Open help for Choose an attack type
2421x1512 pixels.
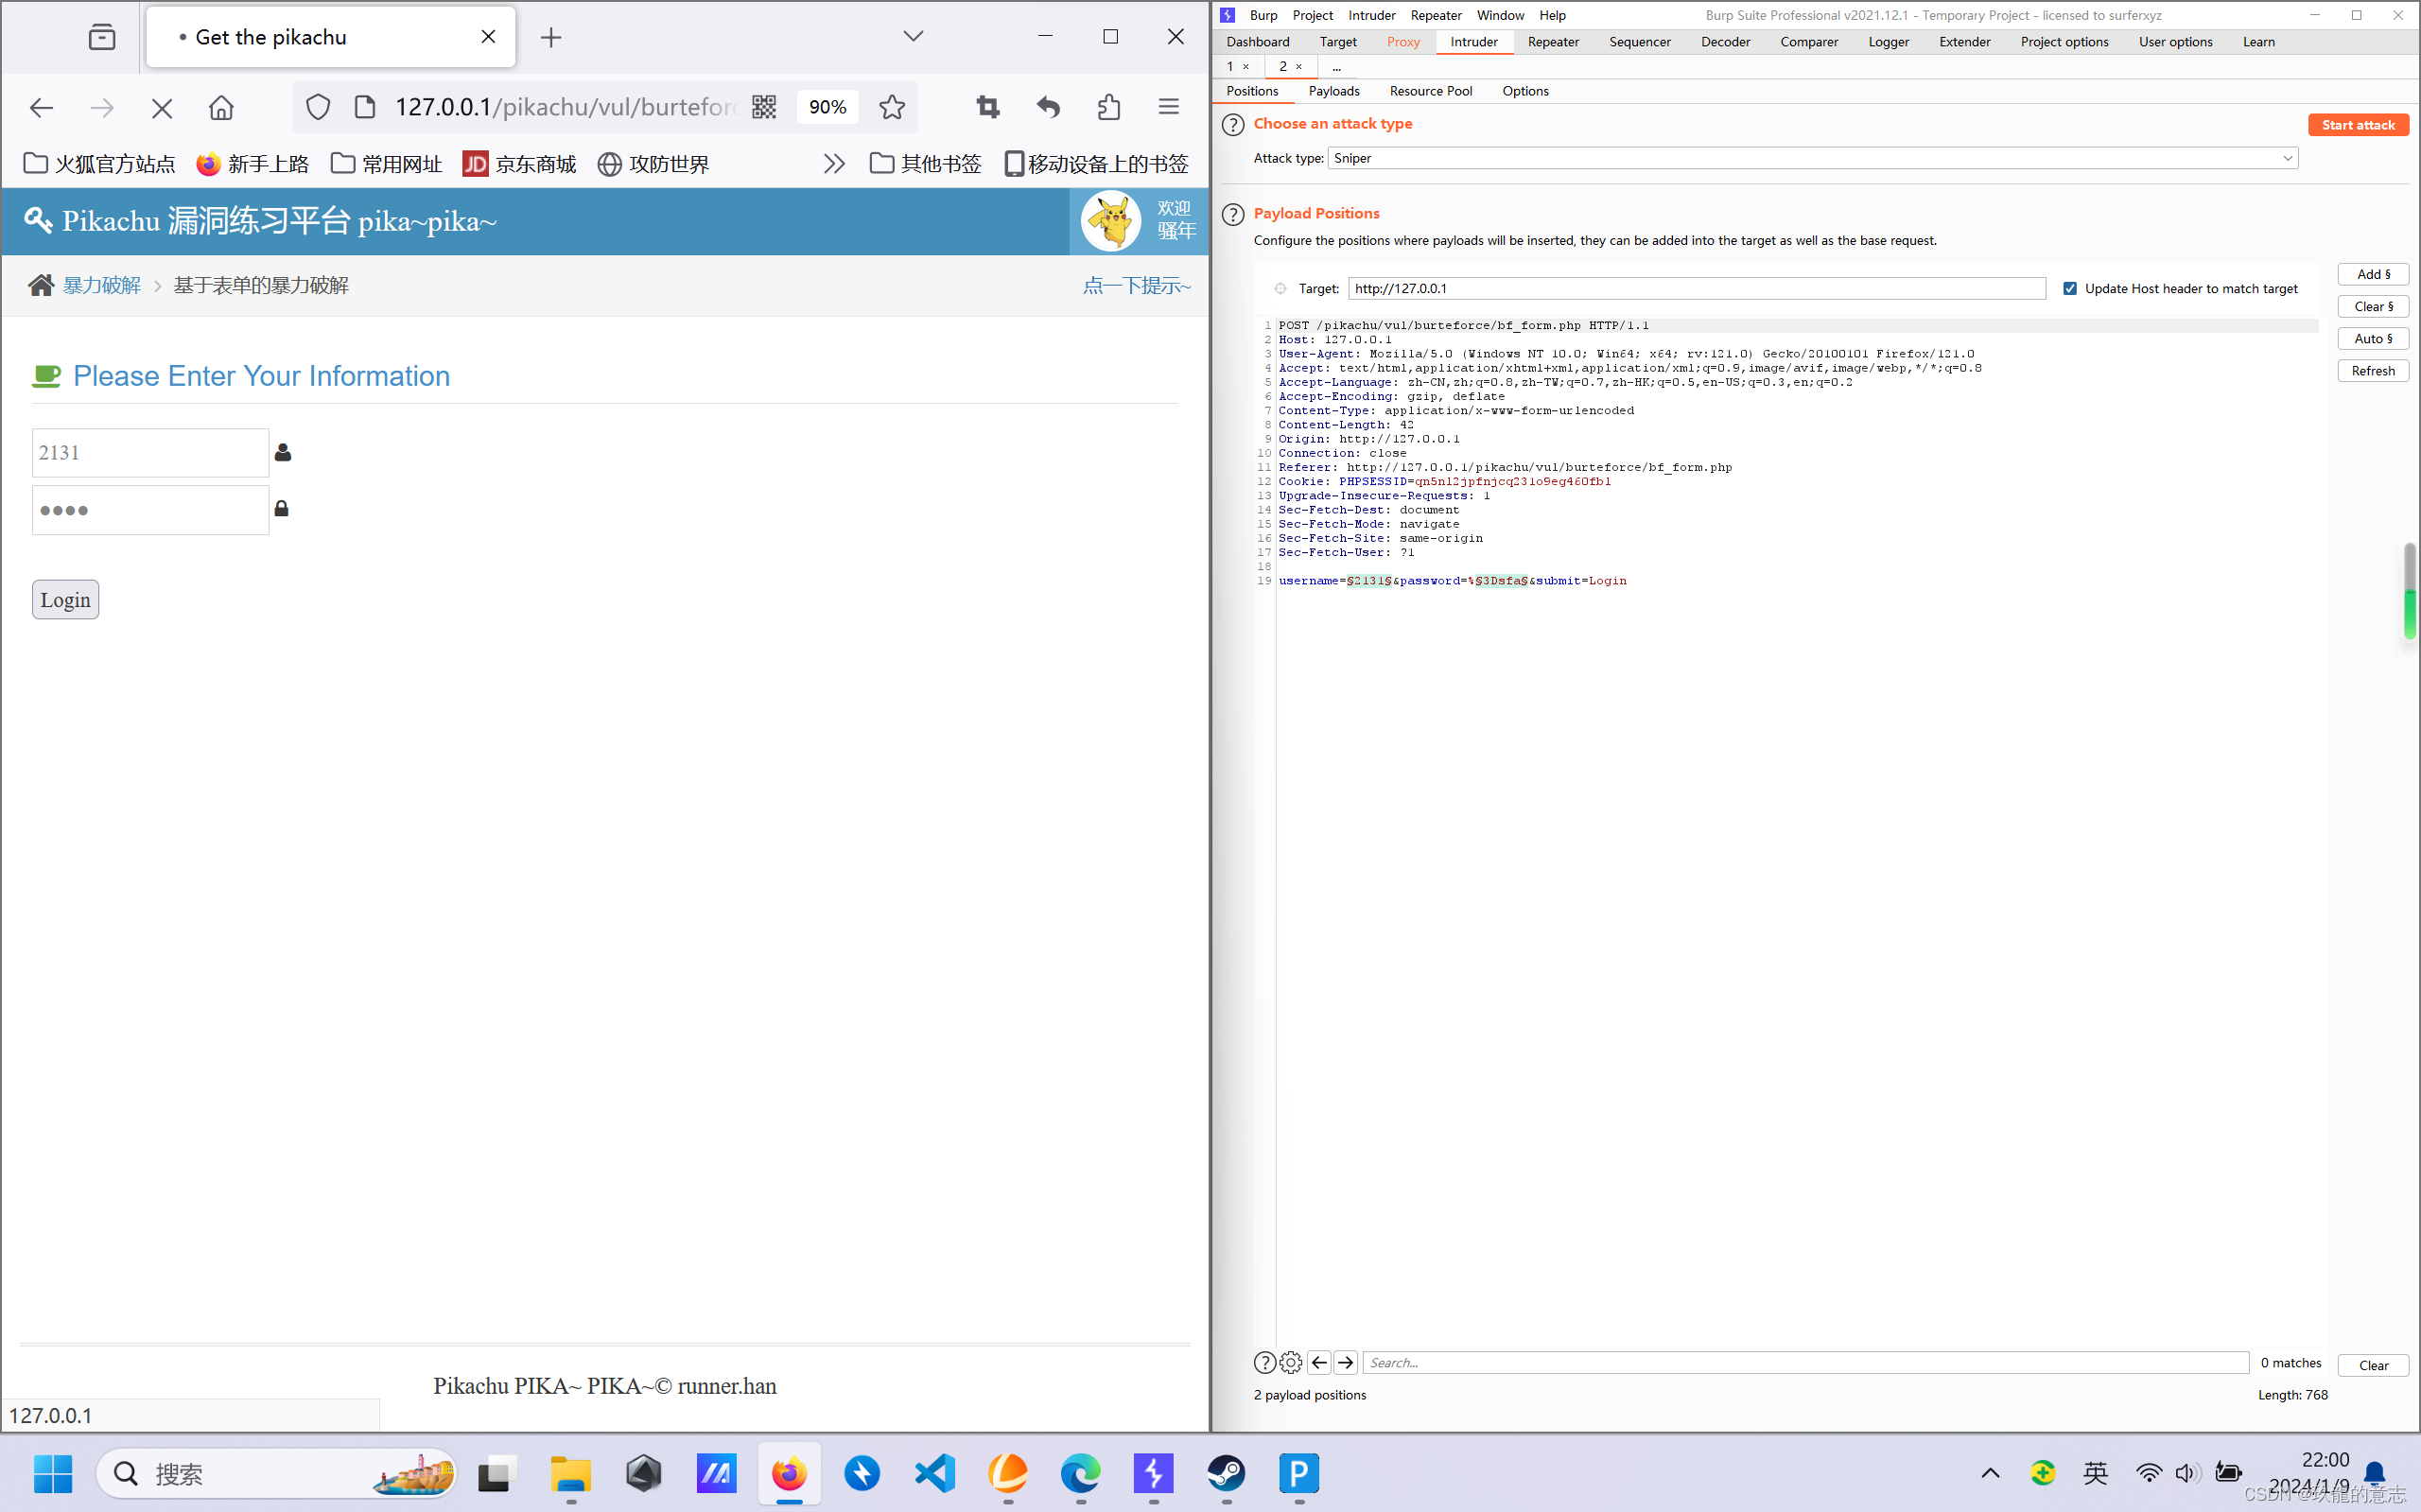pyautogui.click(x=1233, y=125)
